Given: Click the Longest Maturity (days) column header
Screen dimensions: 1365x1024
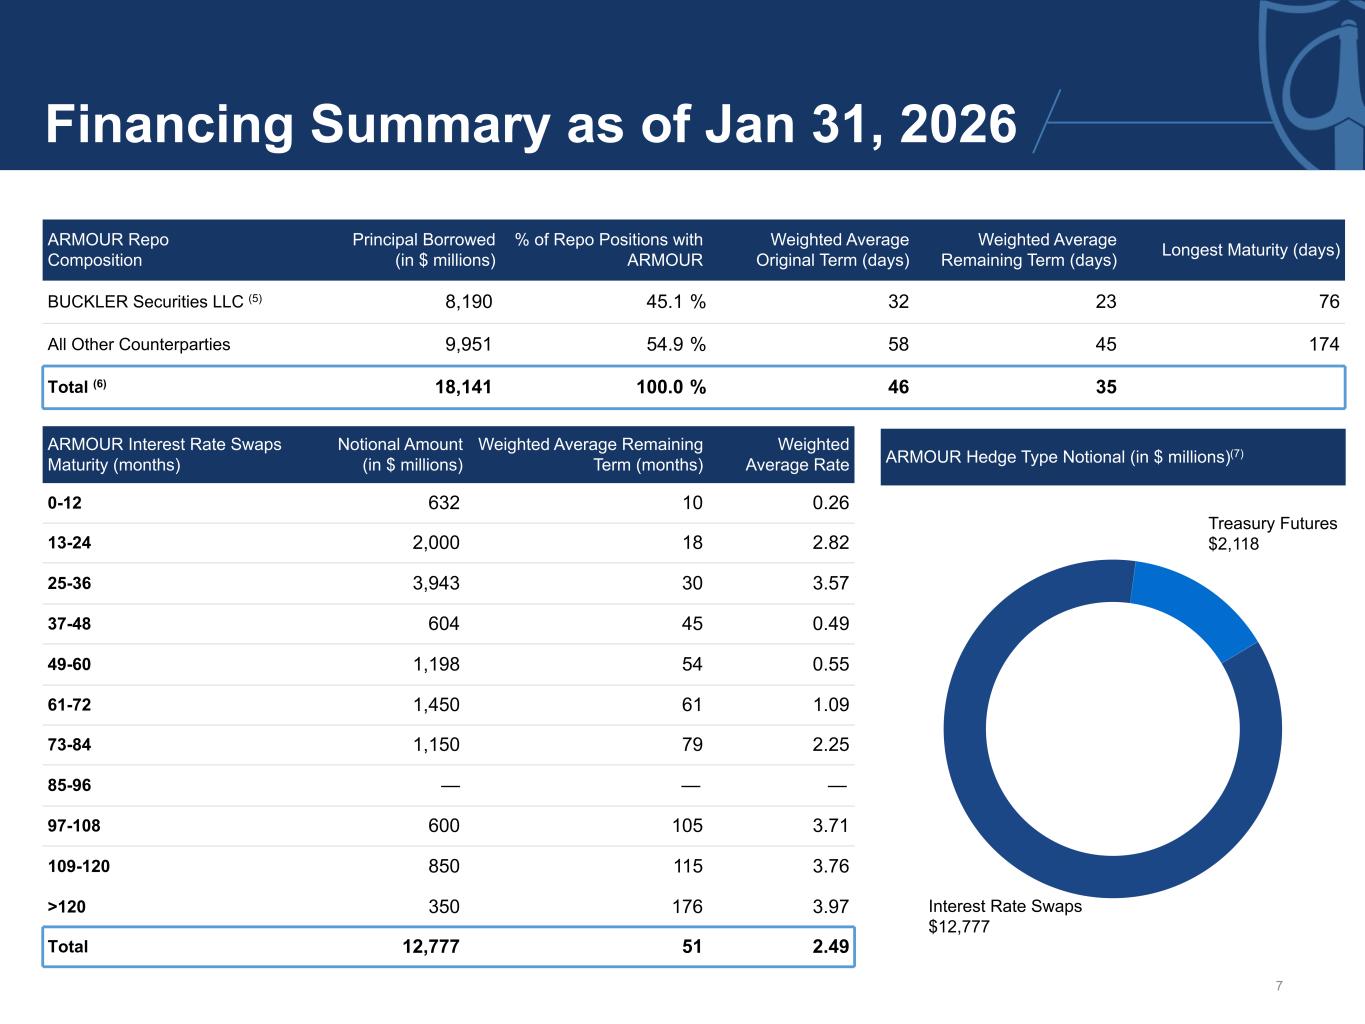Looking at the screenshot, I should coord(1250,250).
